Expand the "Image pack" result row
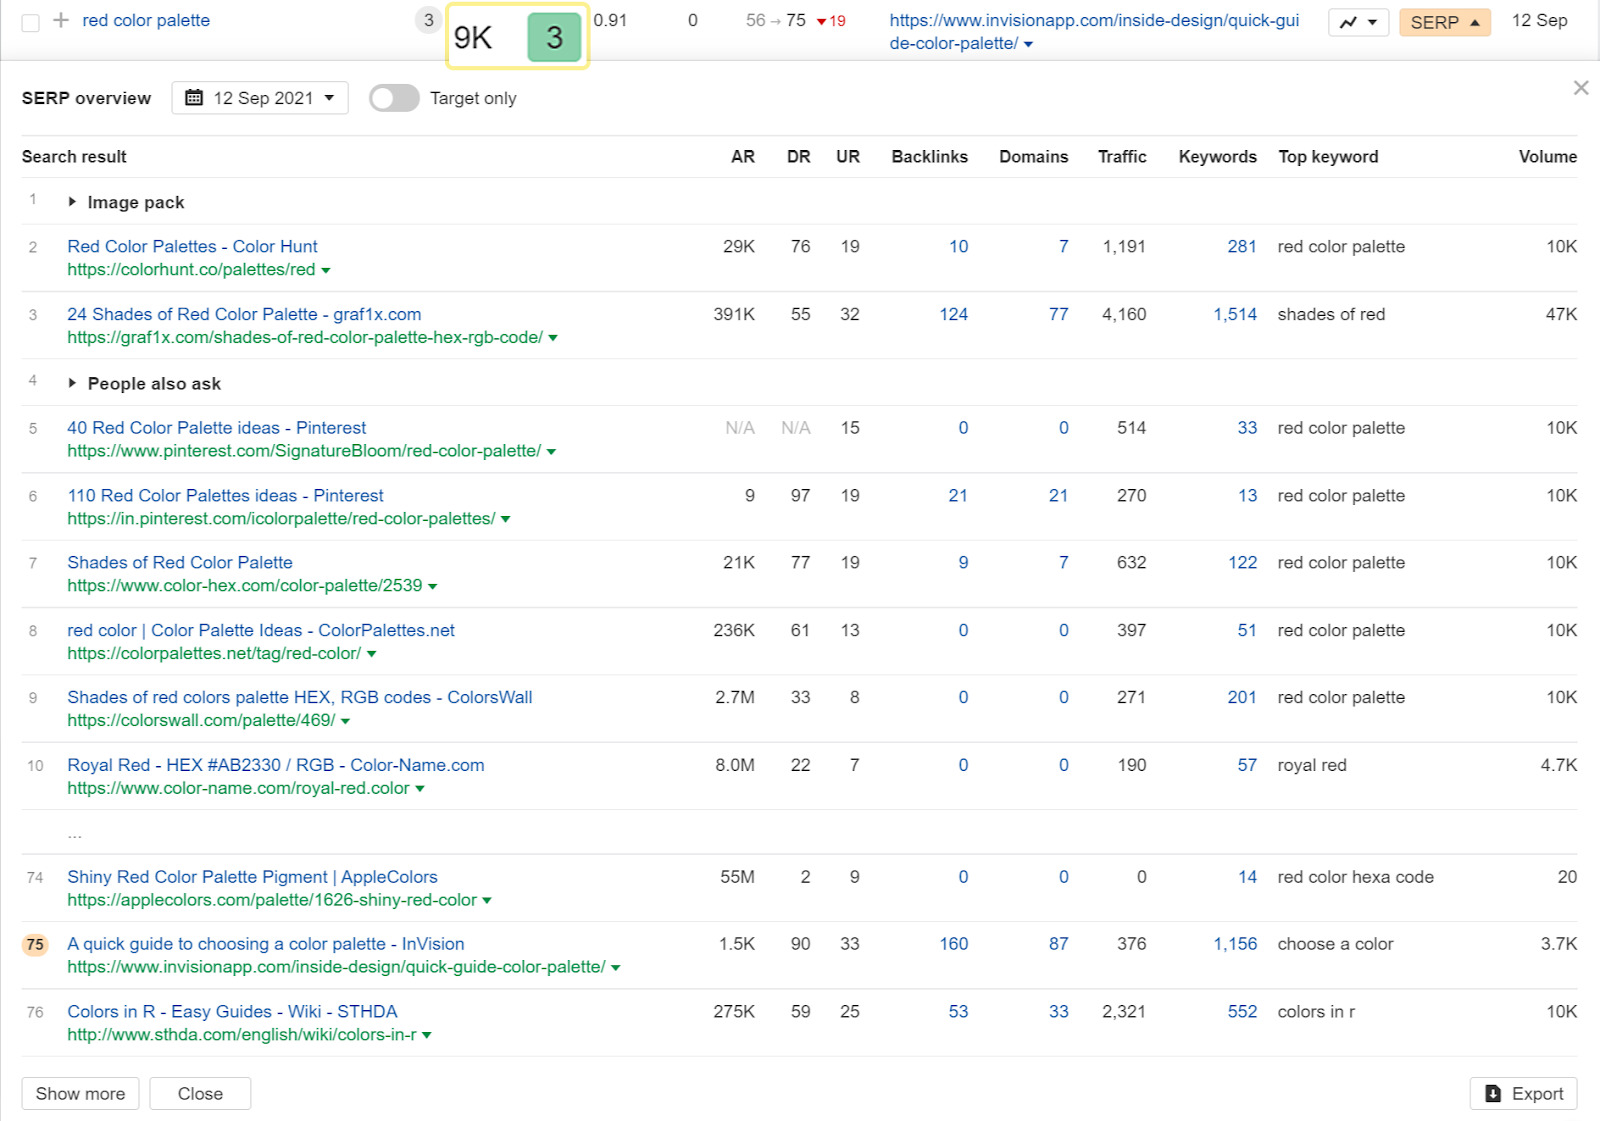The width and height of the screenshot is (1600, 1121). [72, 202]
